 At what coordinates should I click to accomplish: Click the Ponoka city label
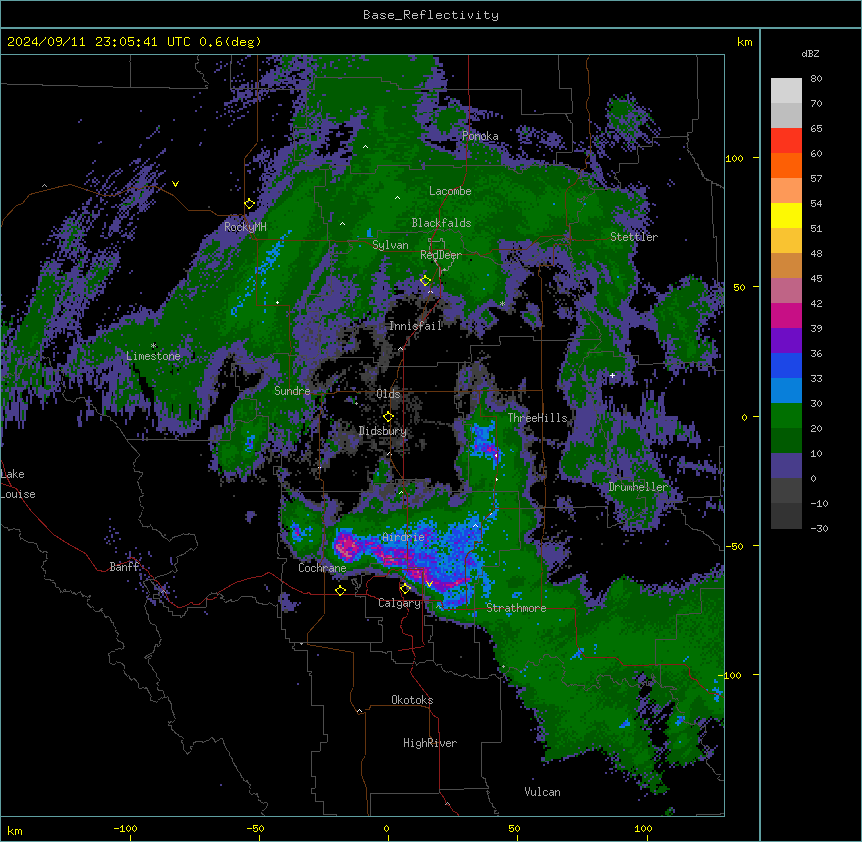[x=480, y=136]
